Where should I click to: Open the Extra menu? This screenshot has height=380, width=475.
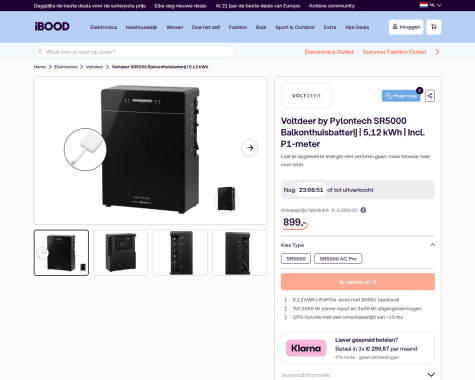pyautogui.click(x=330, y=27)
